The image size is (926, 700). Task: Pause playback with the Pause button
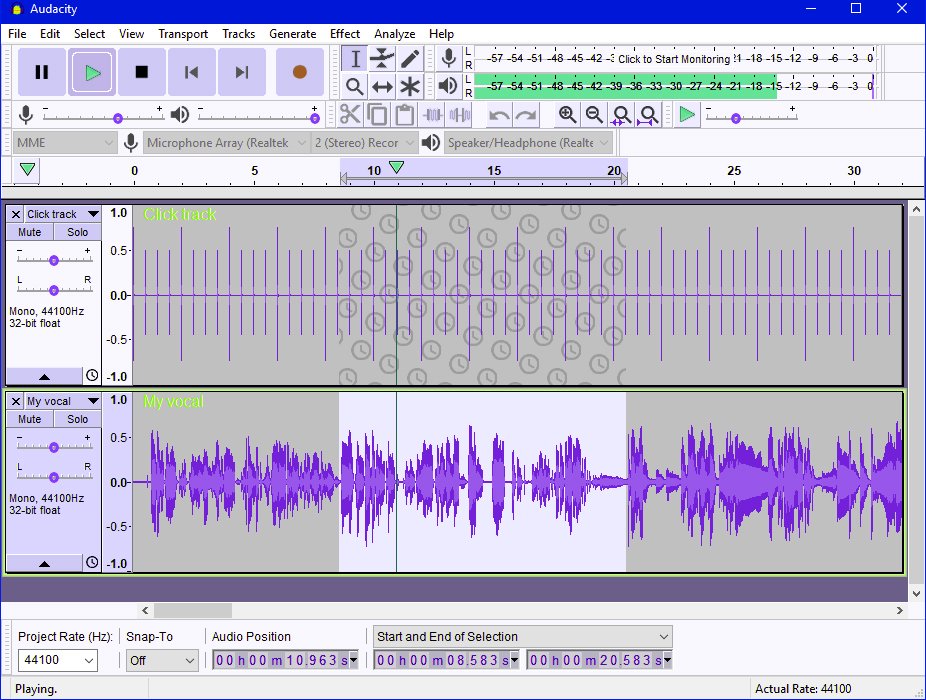[x=41, y=72]
